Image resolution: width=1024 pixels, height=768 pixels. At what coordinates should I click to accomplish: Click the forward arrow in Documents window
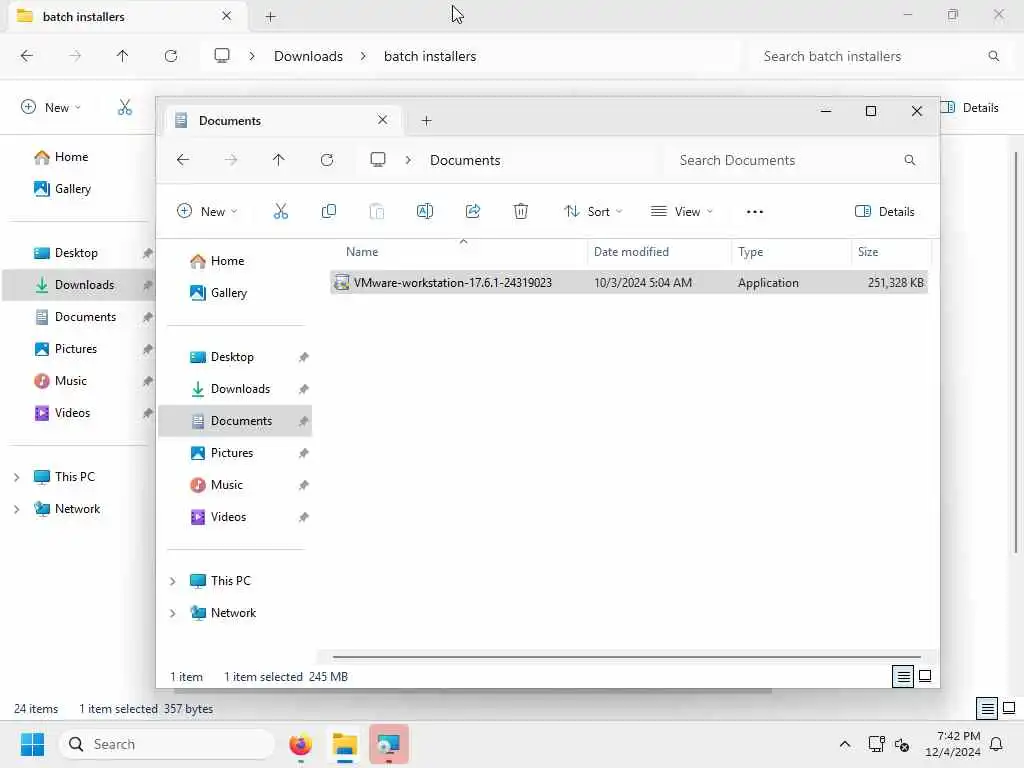tap(231, 160)
